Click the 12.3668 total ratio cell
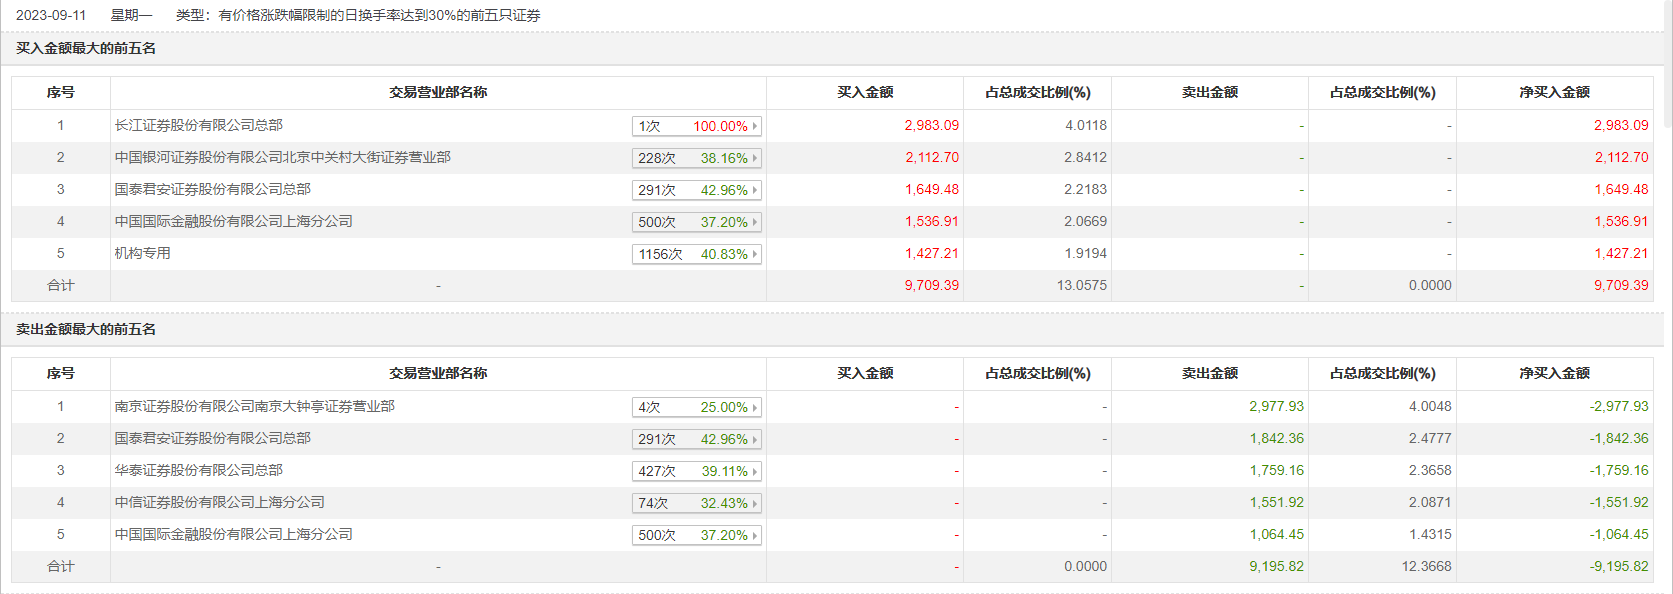1673x594 pixels. tap(1426, 566)
